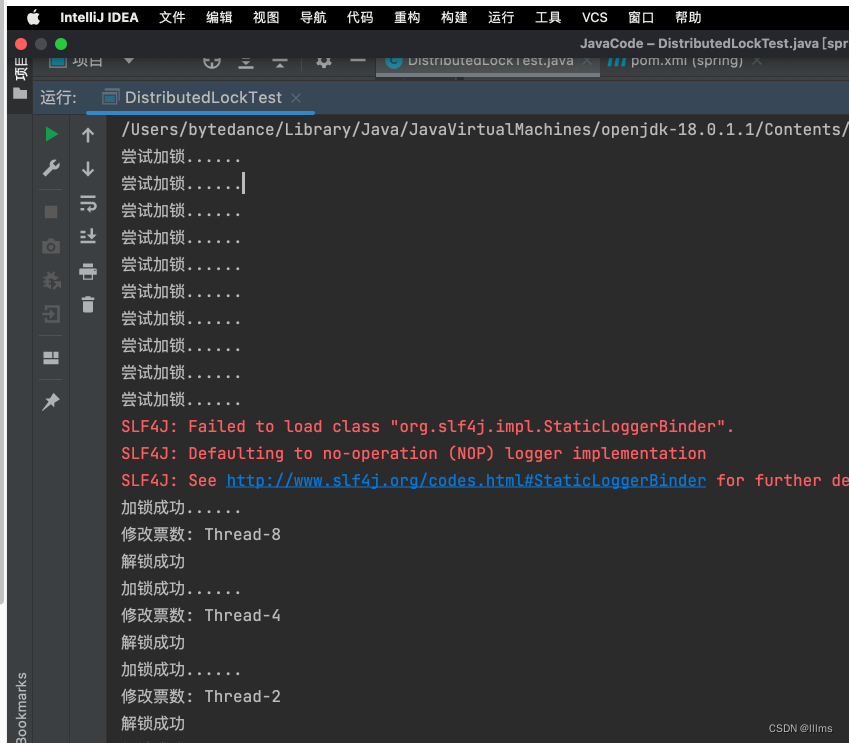Click the stop process square icon

51,212
